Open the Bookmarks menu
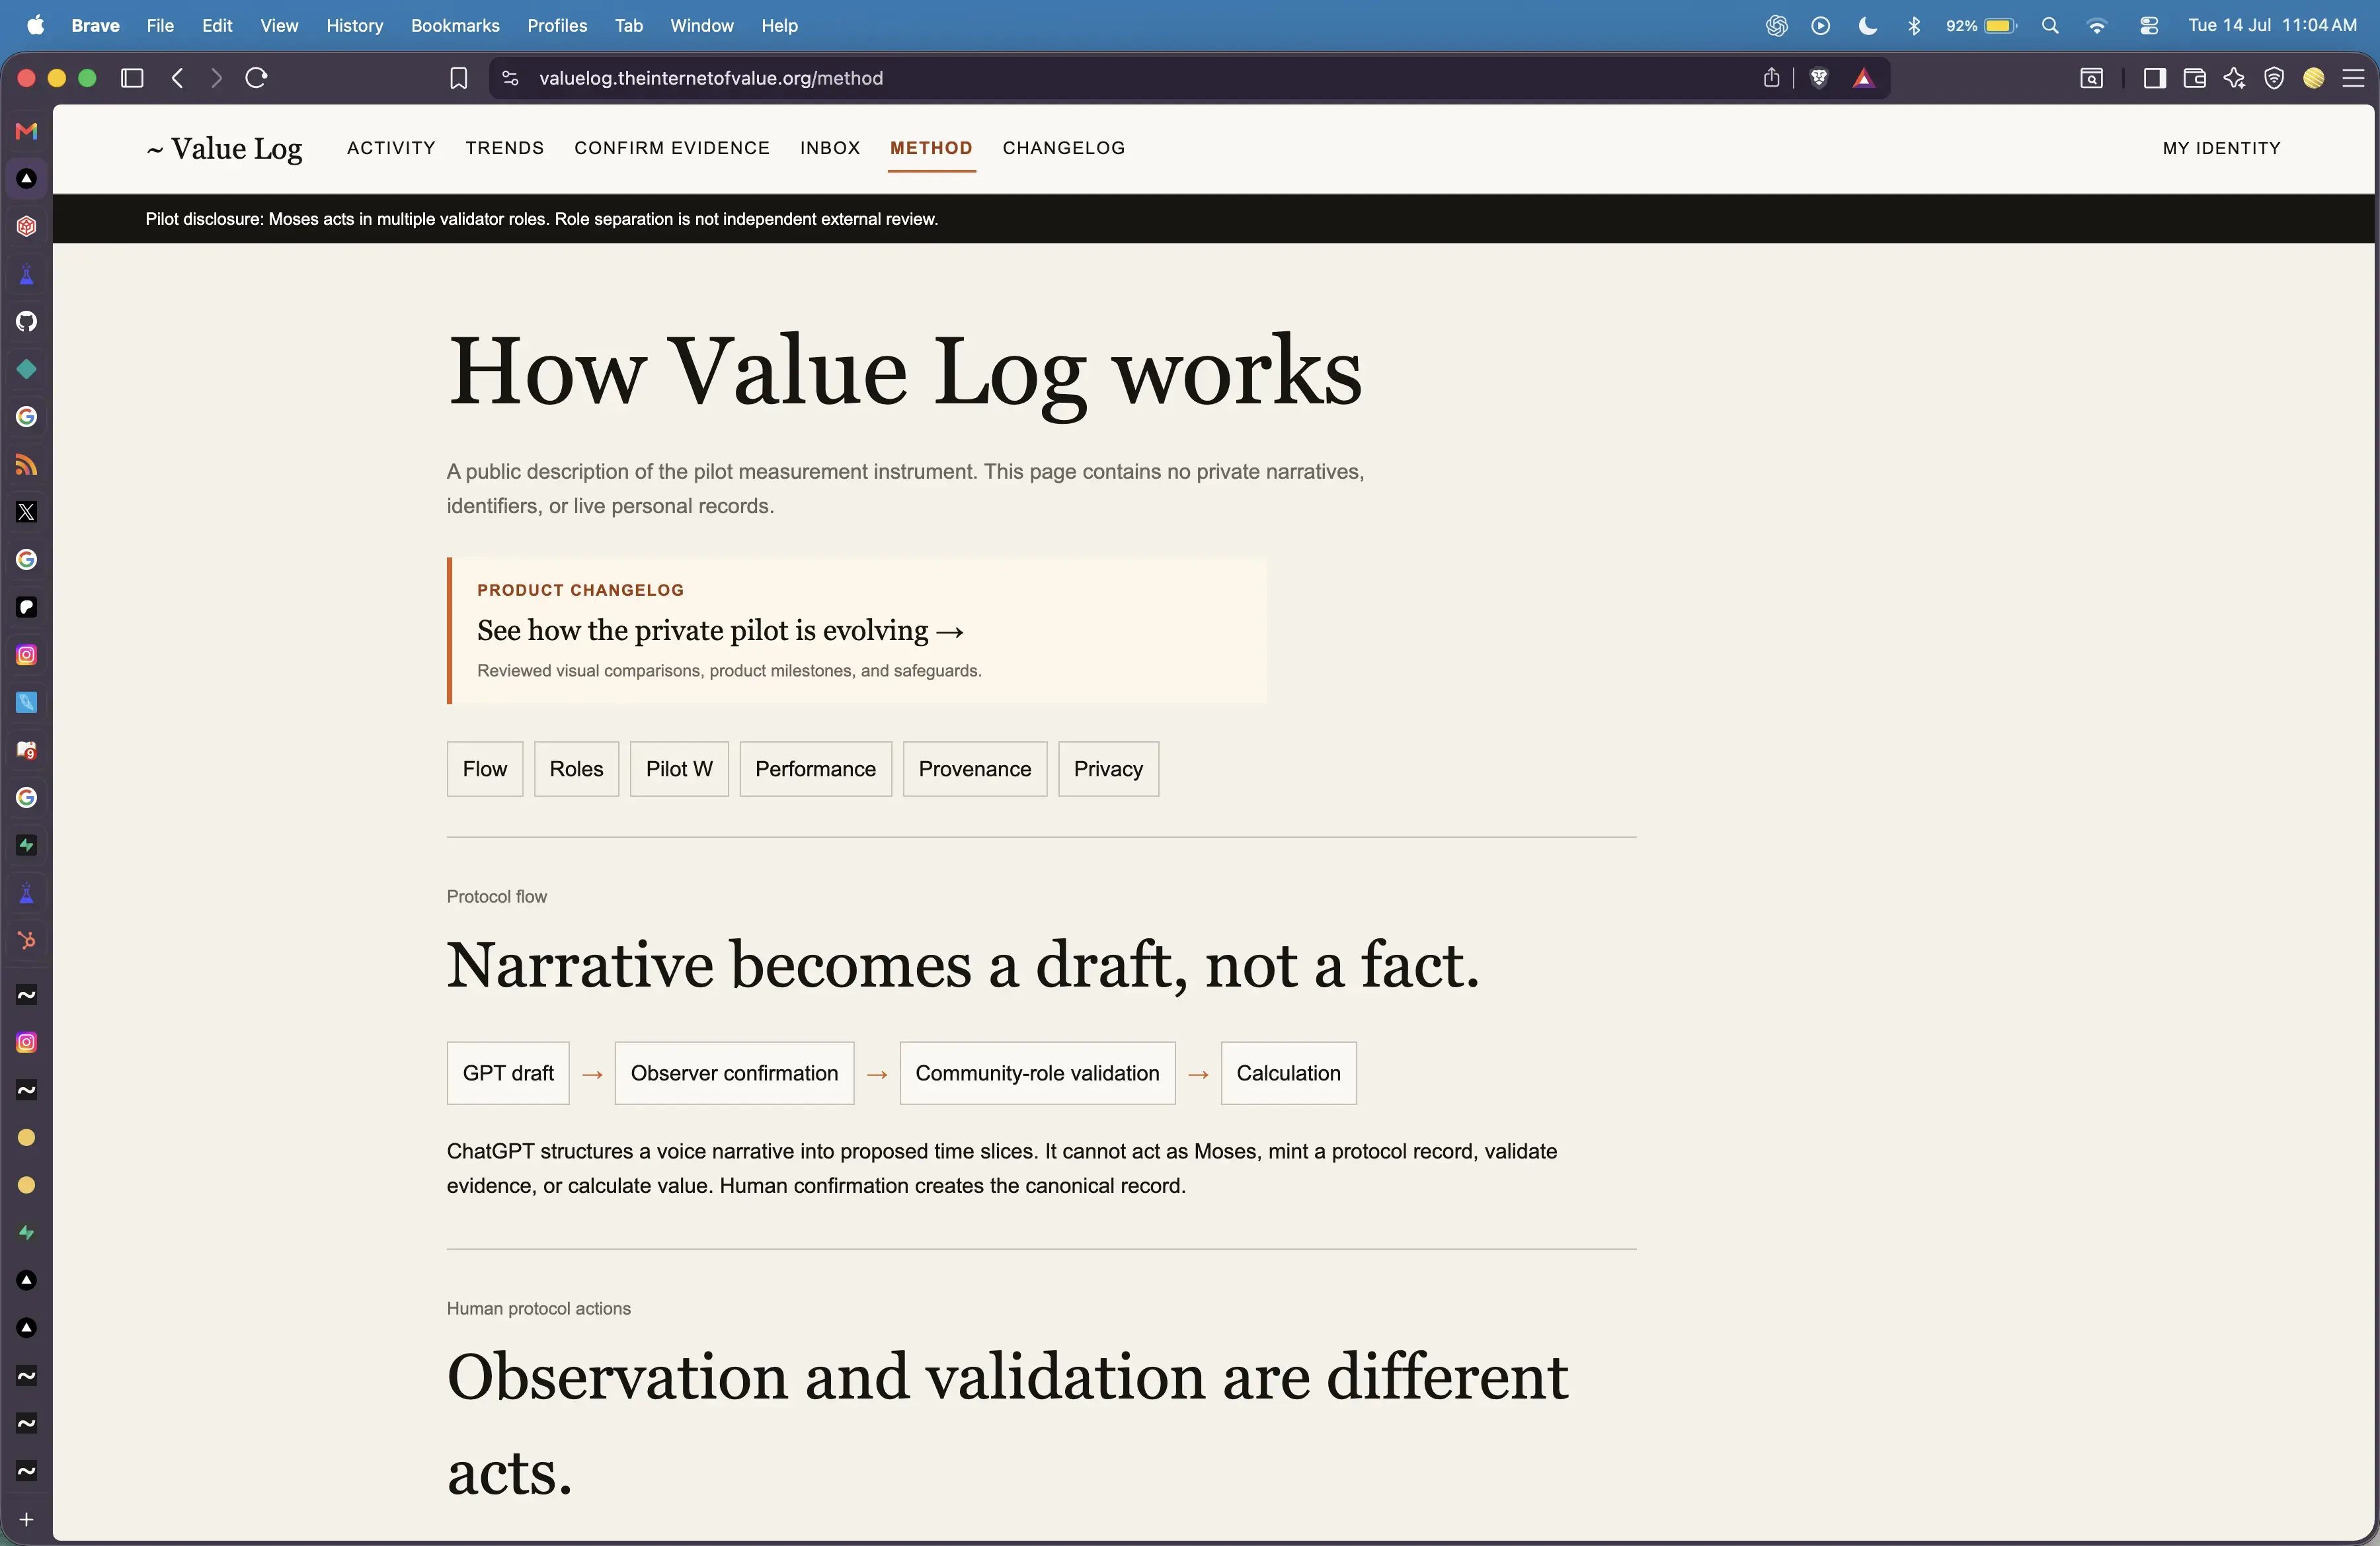2380x1546 pixels. [x=455, y=26]
